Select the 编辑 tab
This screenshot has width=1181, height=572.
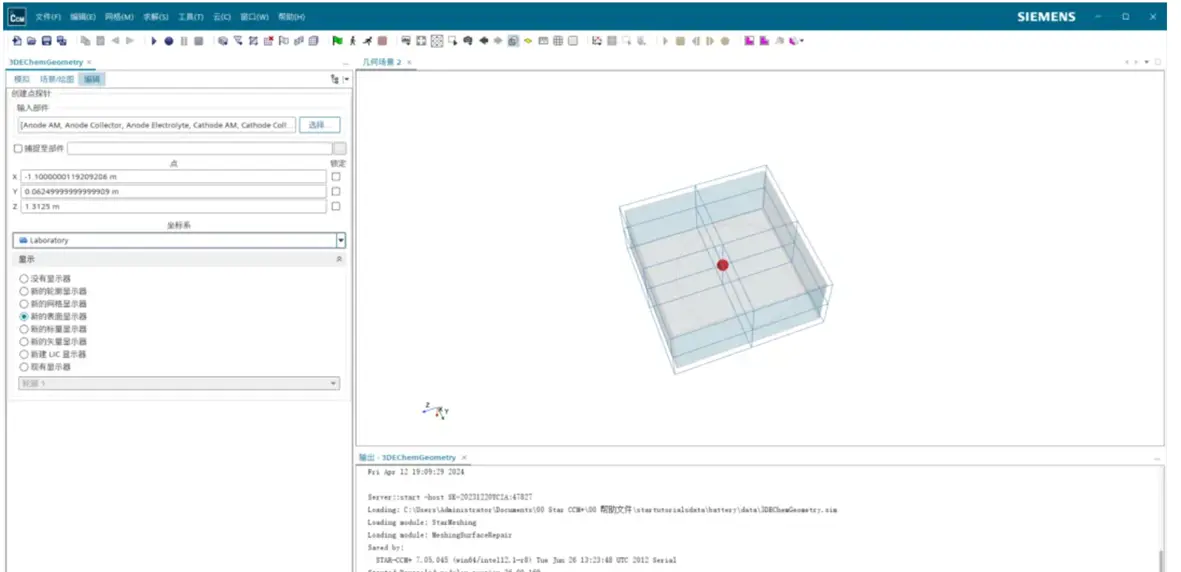click(91, 79)
